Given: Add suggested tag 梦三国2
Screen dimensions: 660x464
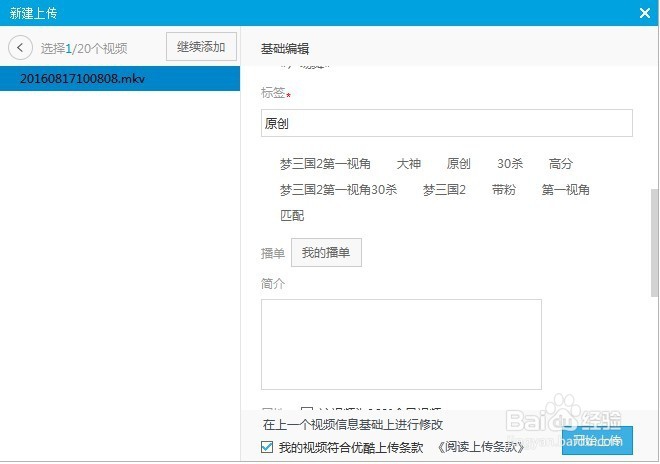Looking at the screenshot, I should (x=444, y=190).
